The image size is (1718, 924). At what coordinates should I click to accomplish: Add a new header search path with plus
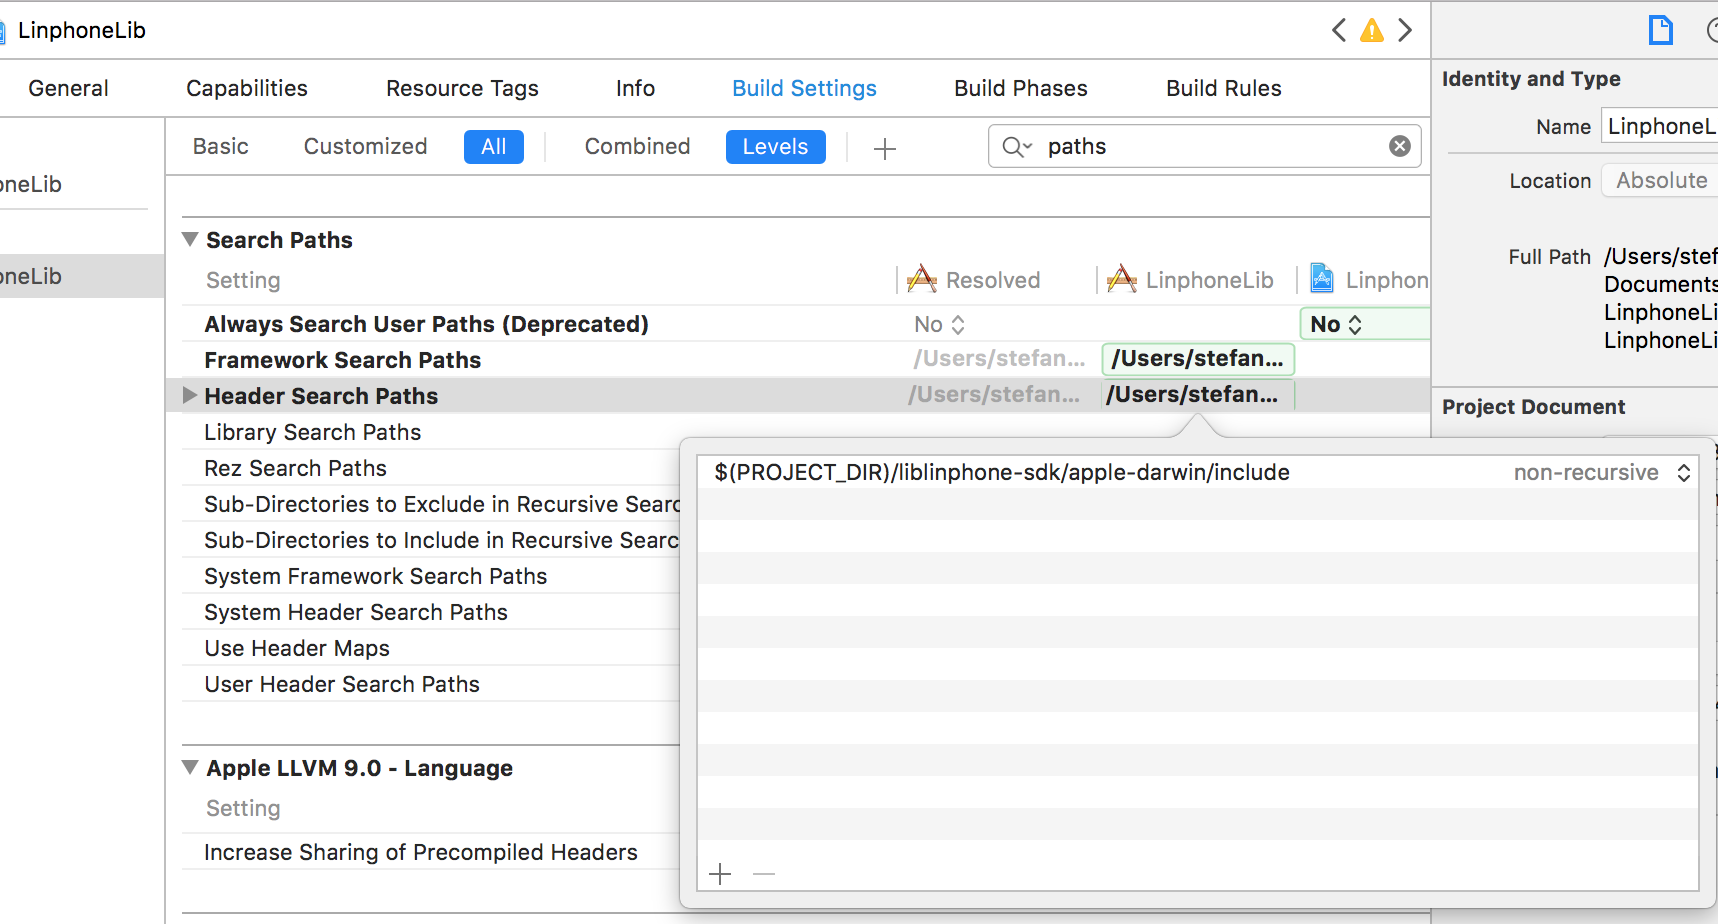(x=719, y=873)
